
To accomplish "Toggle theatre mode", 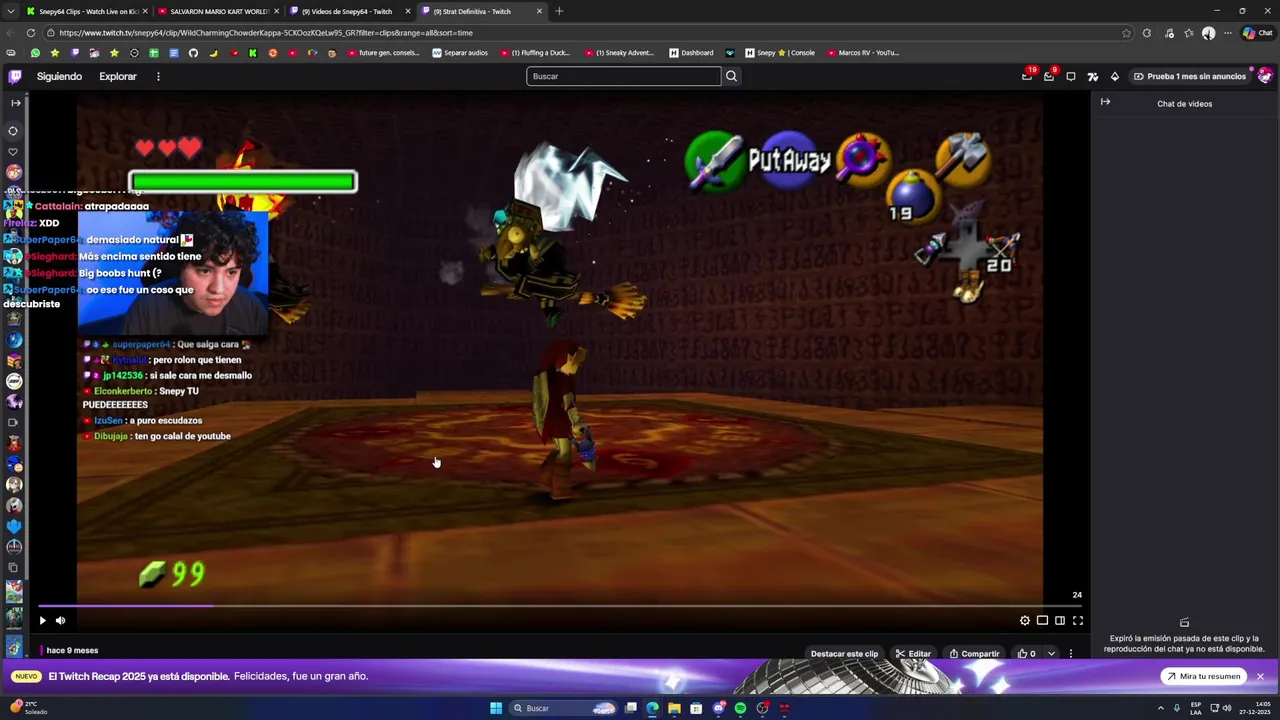I will pyautogui.click(x=1060, y=621).
